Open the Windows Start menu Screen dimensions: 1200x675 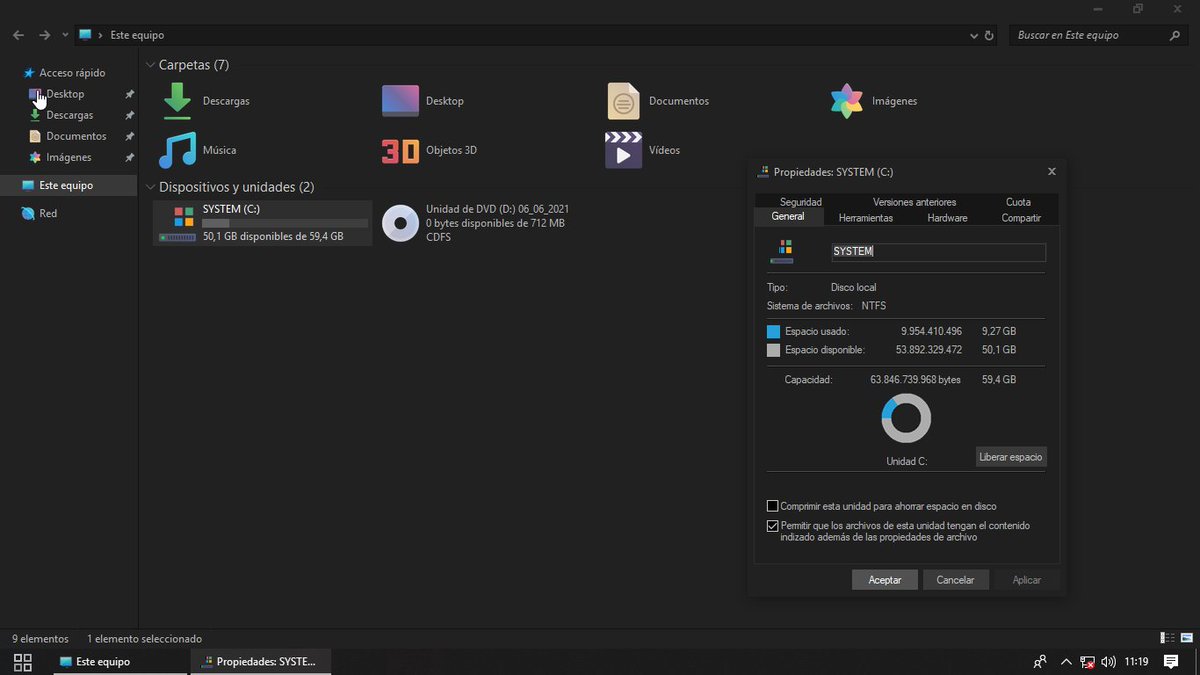22,662
